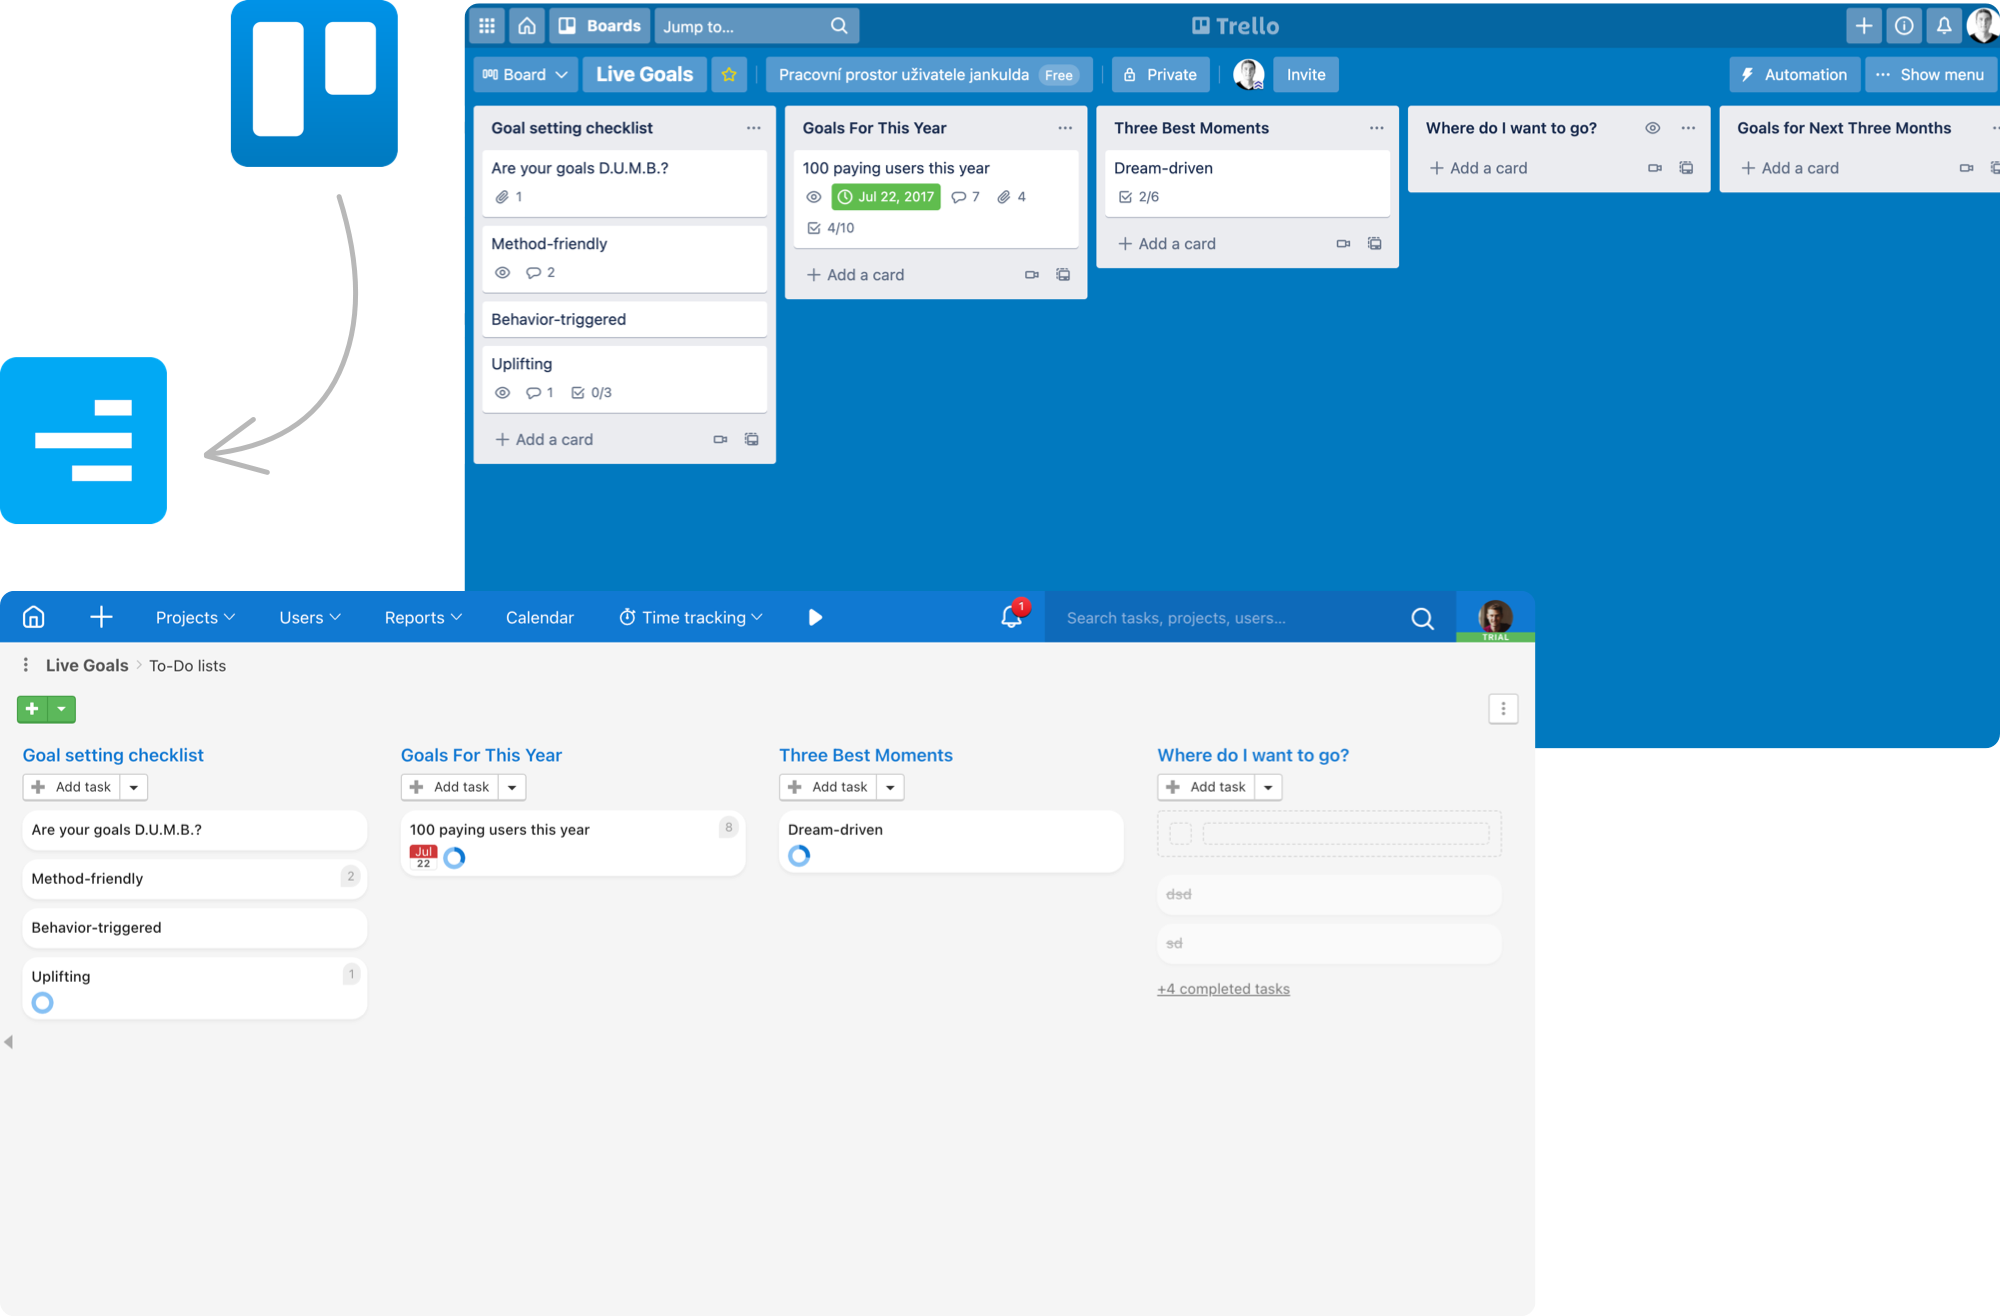
Task: Open Add task arrow under Goals For This Year
Action: pos(512,787)
